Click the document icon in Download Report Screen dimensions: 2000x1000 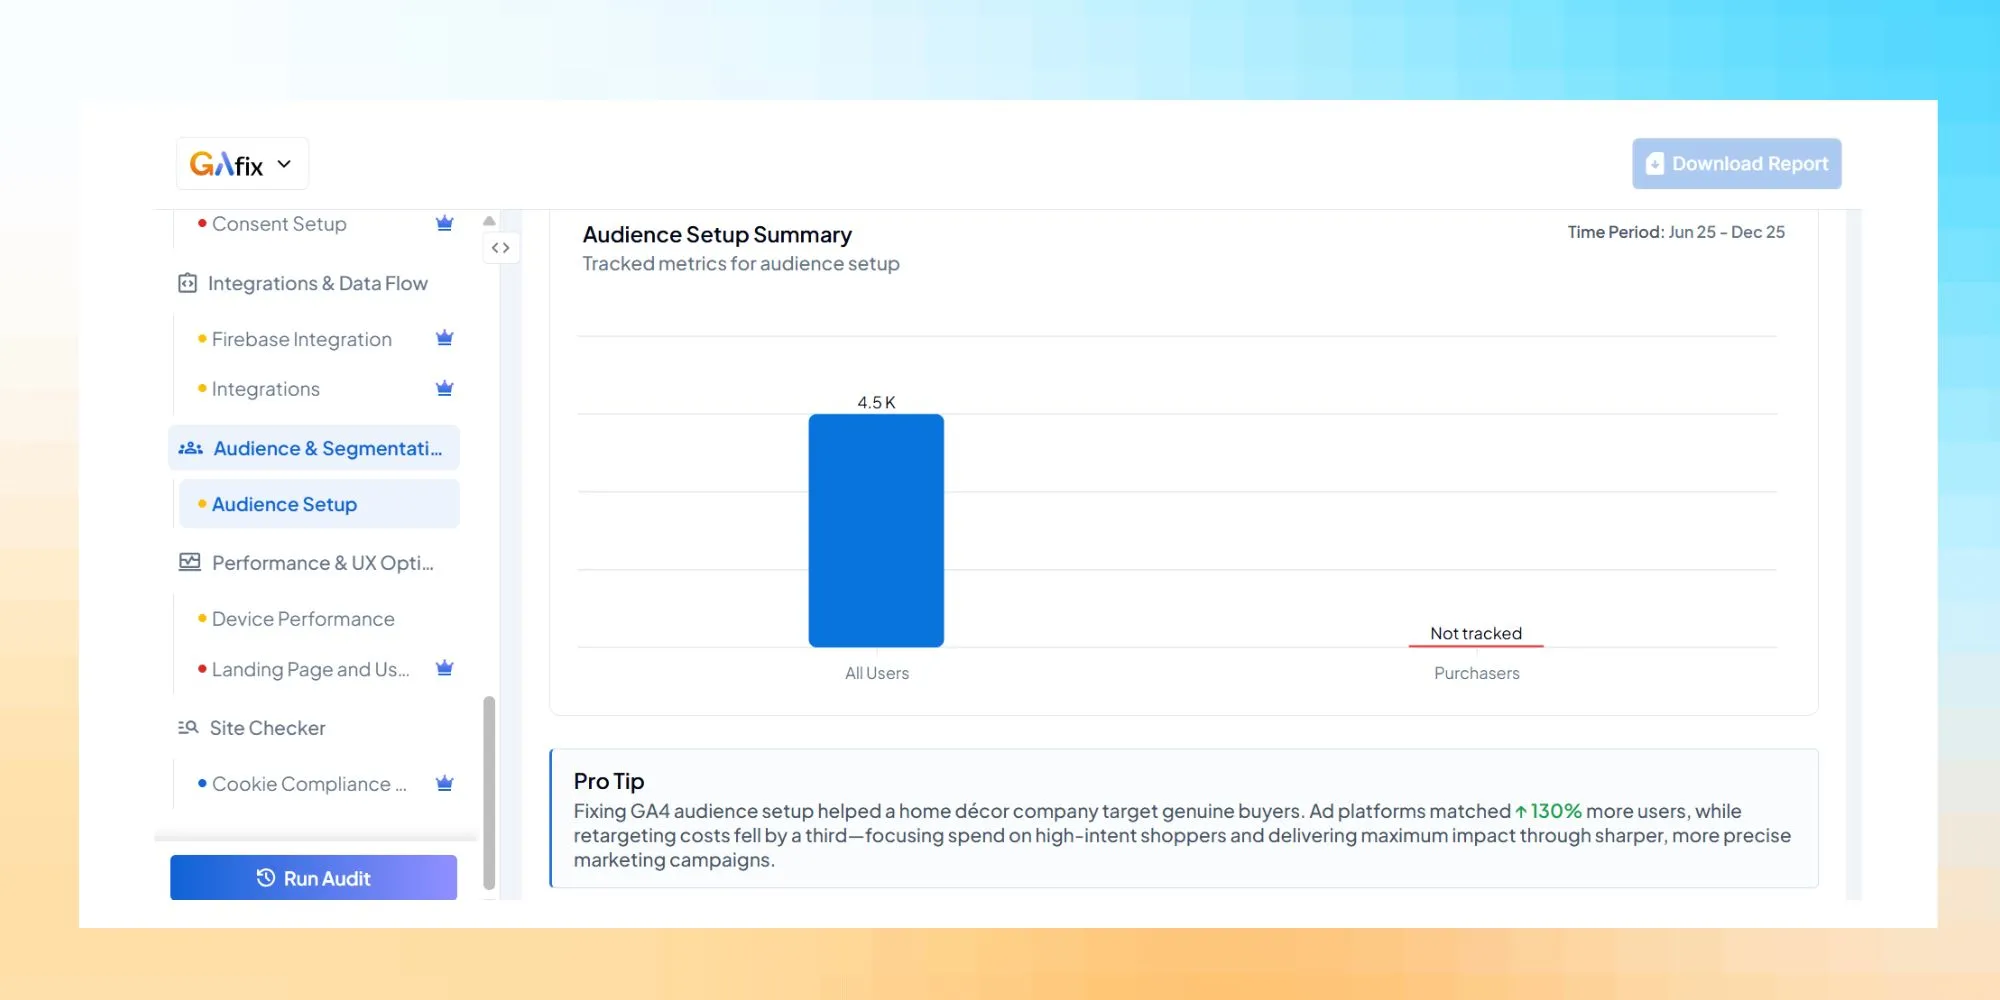[1656, 163]
